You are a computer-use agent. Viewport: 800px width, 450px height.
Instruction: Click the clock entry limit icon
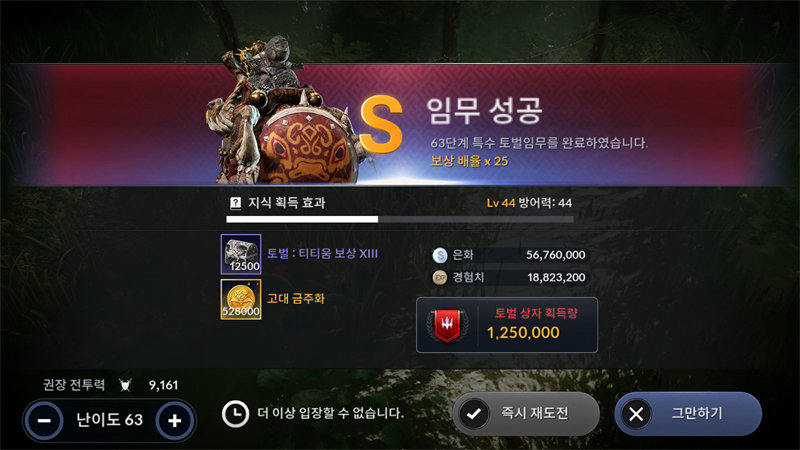235,414
